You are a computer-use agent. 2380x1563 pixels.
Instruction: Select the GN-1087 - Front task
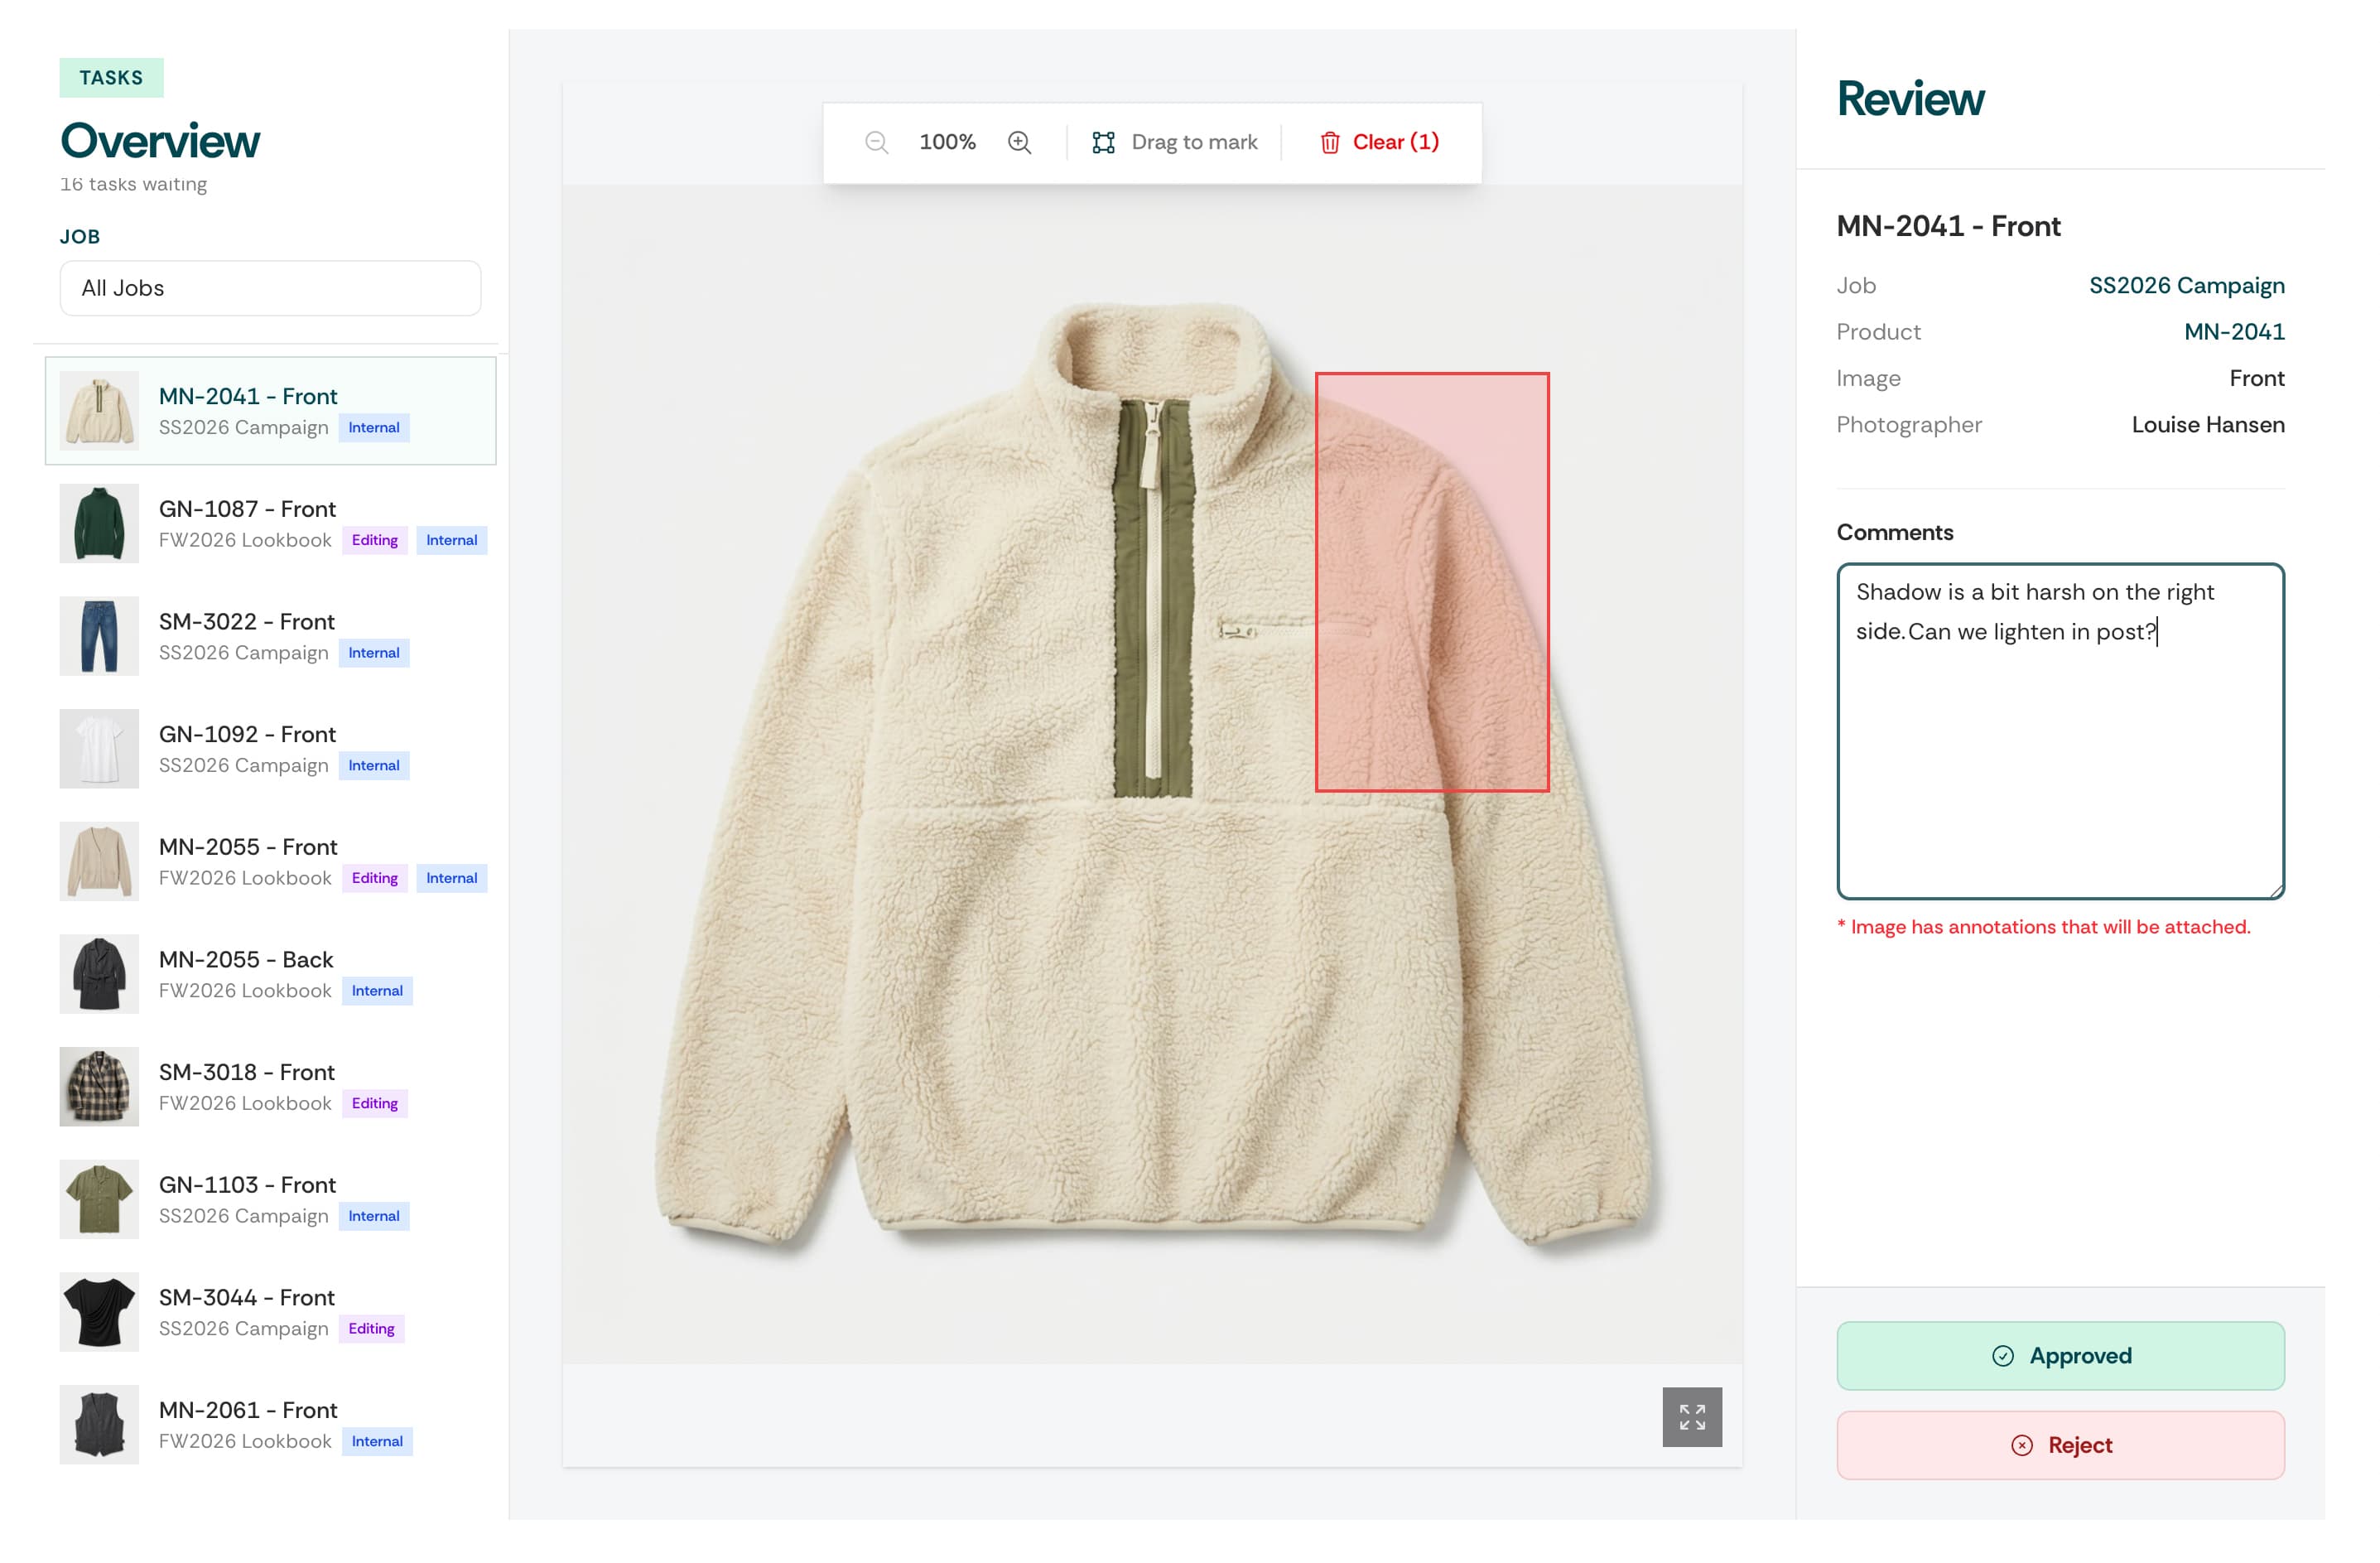pos(247,509)
